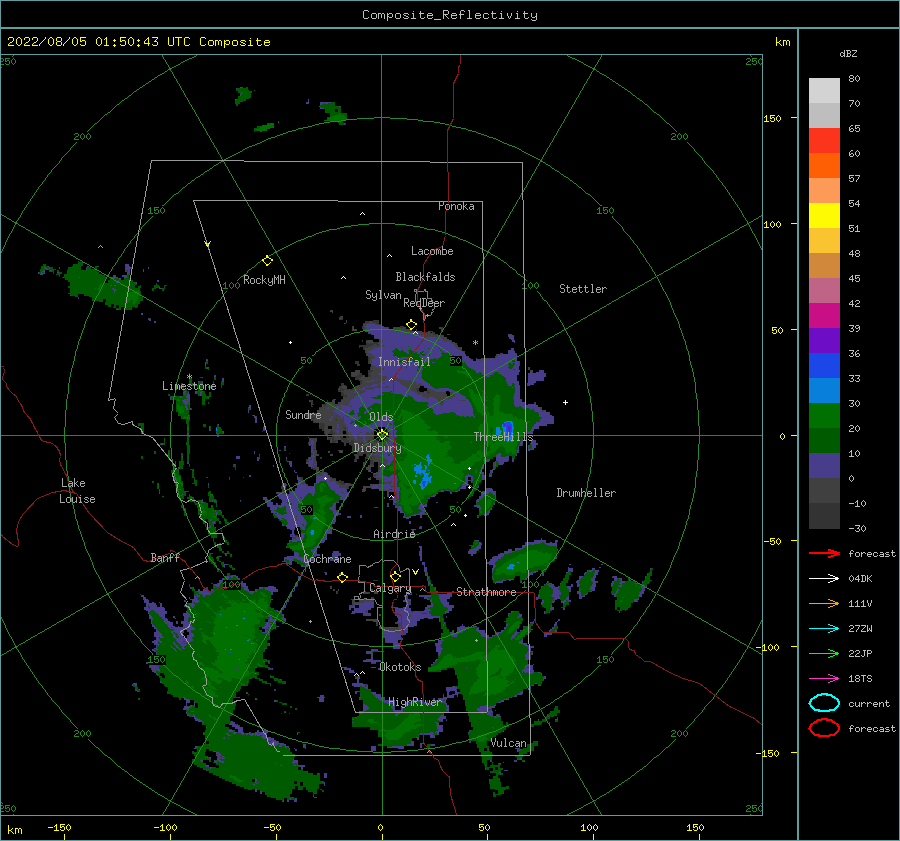Click the Lake Louise label
The image size is (900, 841).
tap(77, 491)
